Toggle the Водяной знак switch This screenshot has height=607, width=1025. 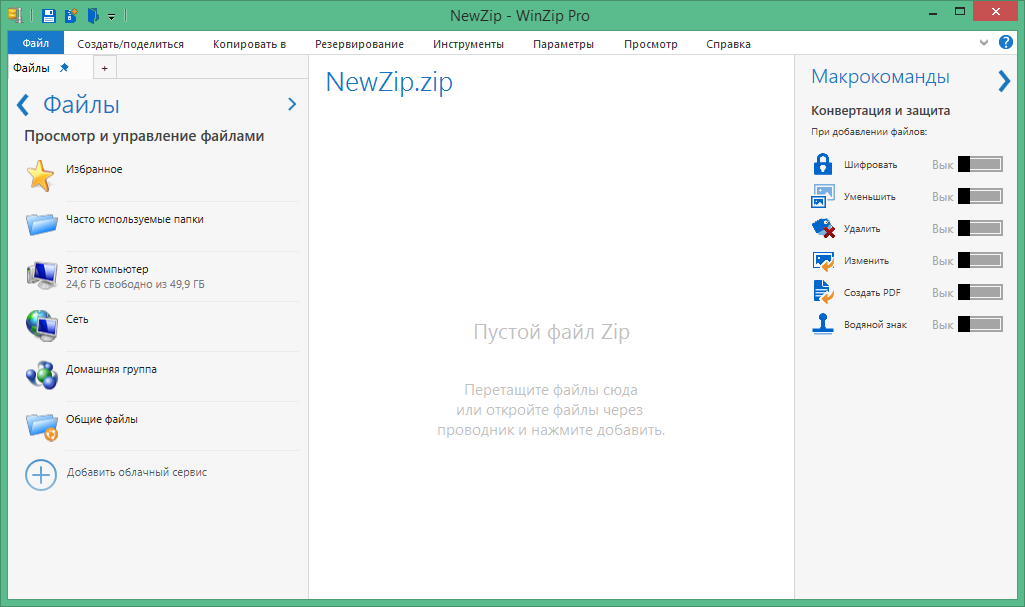(981, 324)
